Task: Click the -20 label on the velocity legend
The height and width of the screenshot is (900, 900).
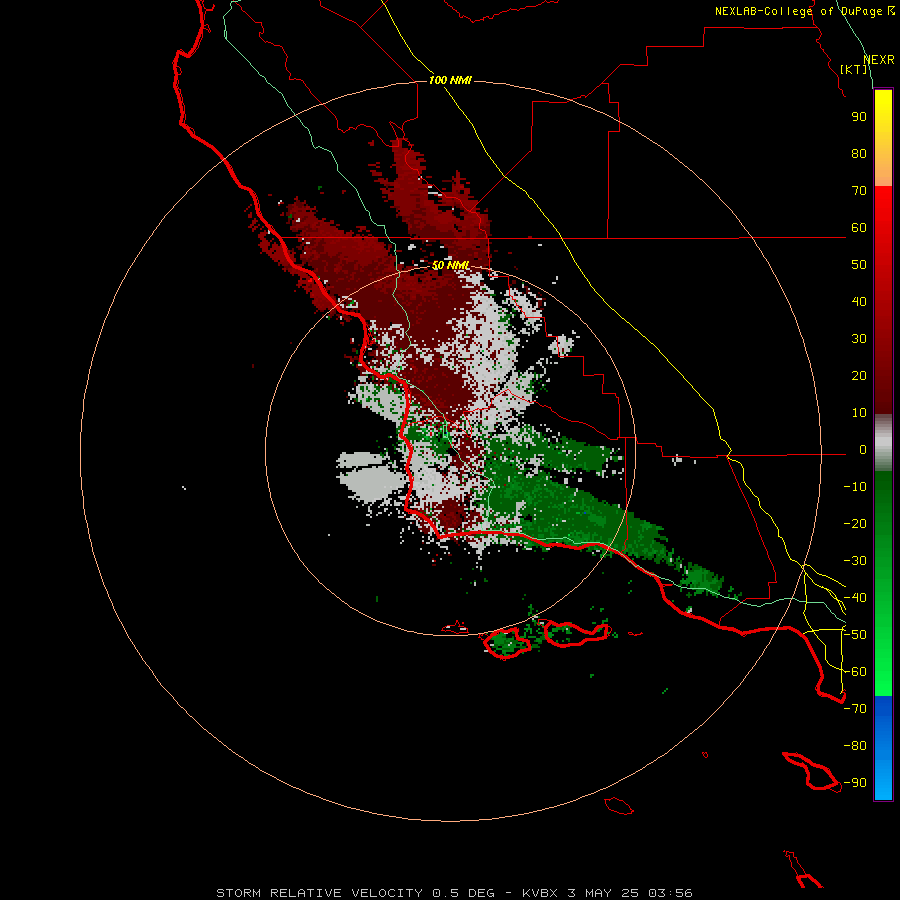Action: tap(855, 524)
